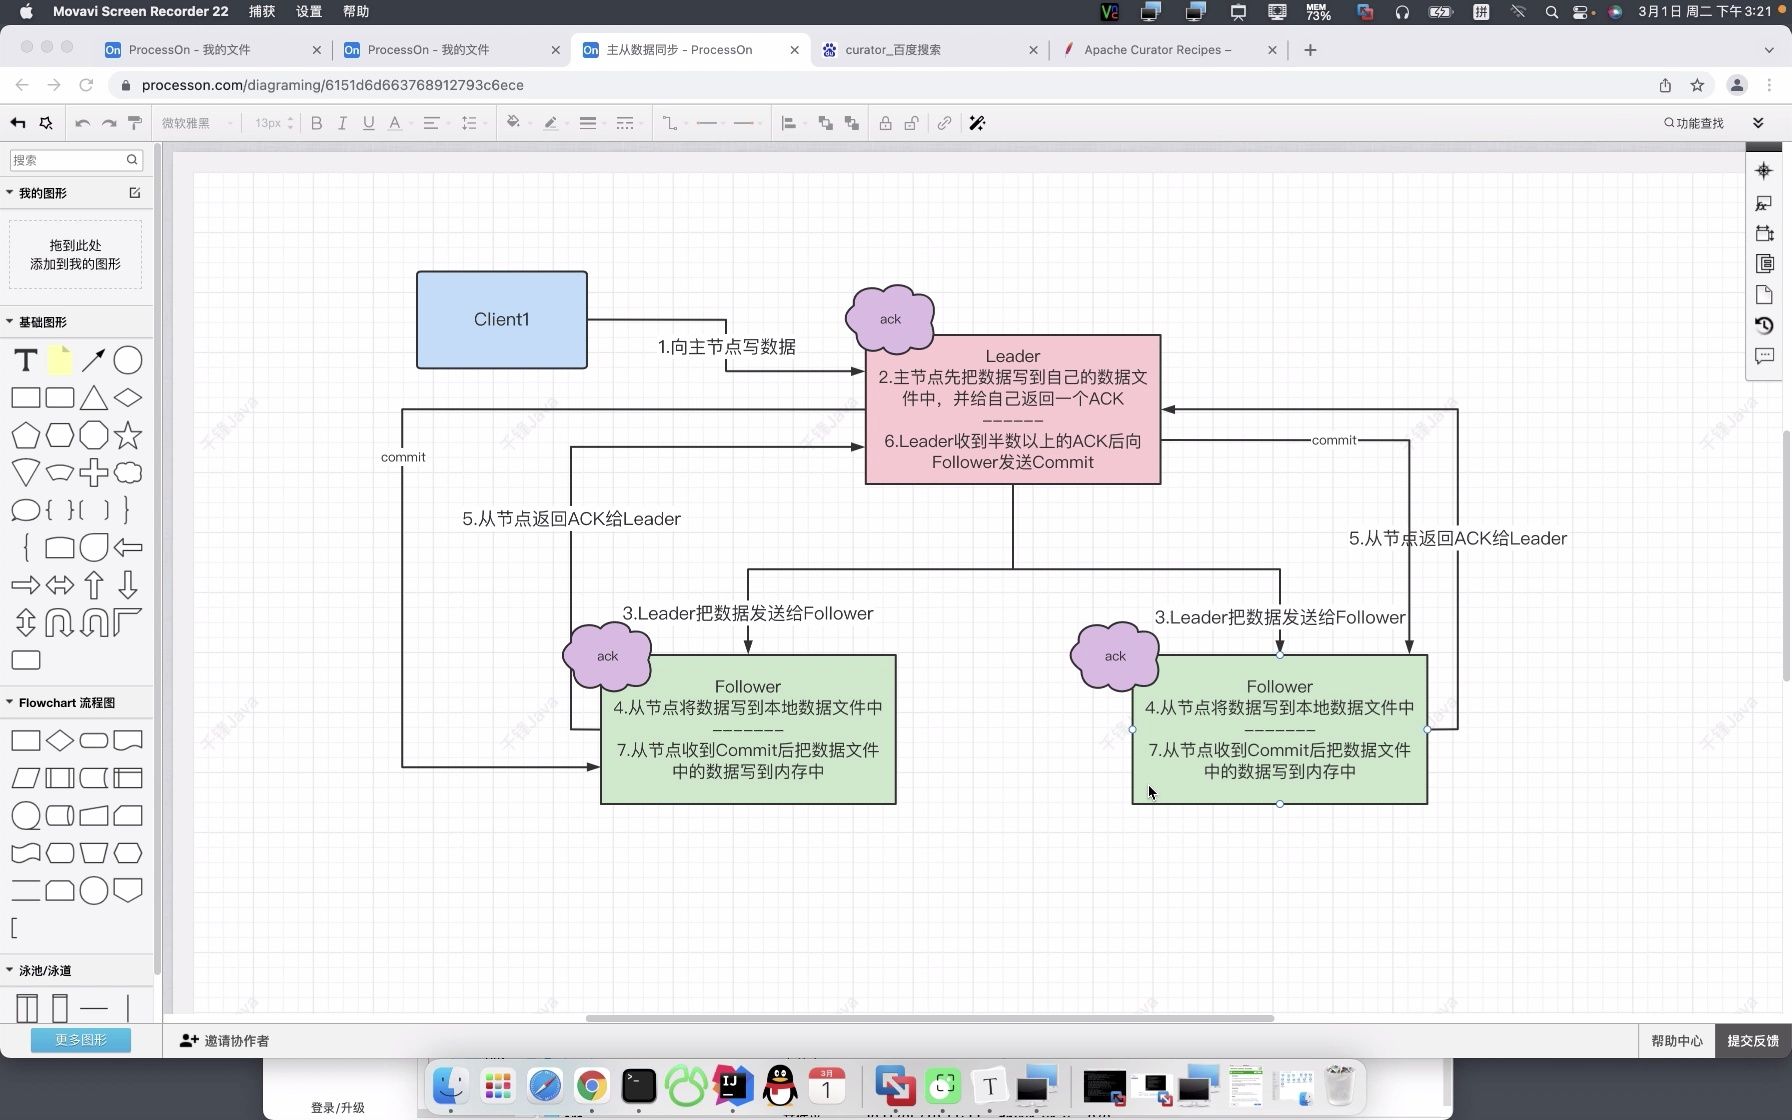This screenshot has width=1792, height=1120.
Task: Open the font family dropdown
Action: point(197,123)
